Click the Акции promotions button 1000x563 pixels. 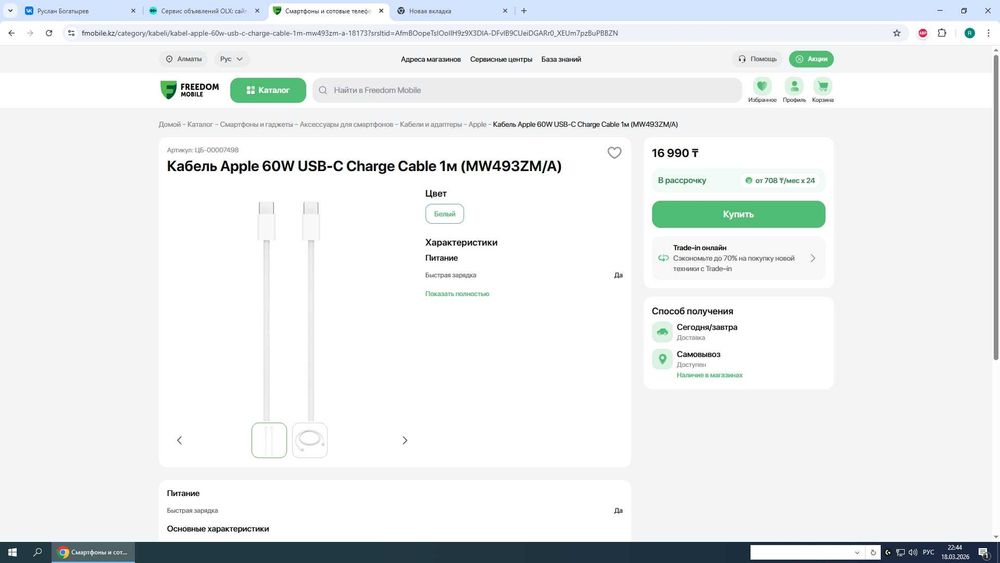(811, 59)
